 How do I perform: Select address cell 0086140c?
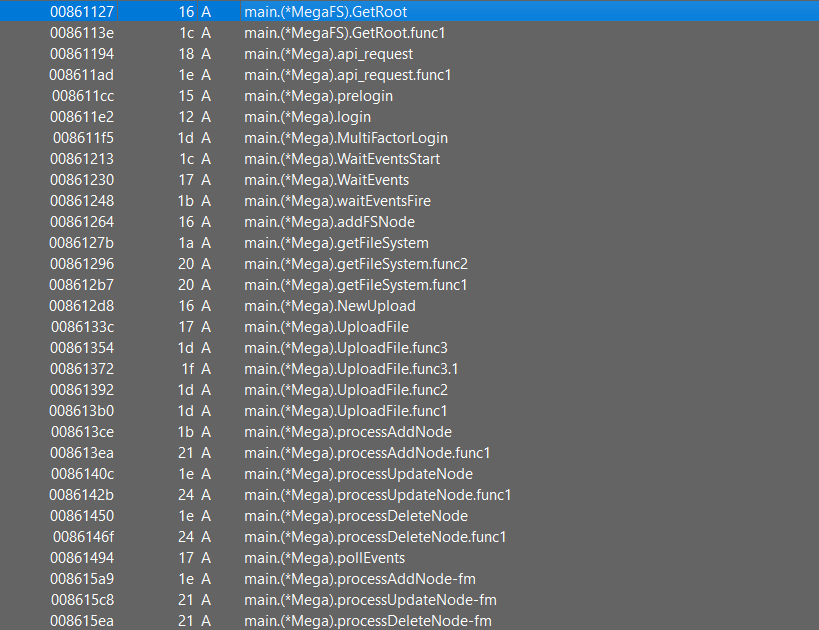click(x=83, y=474)
